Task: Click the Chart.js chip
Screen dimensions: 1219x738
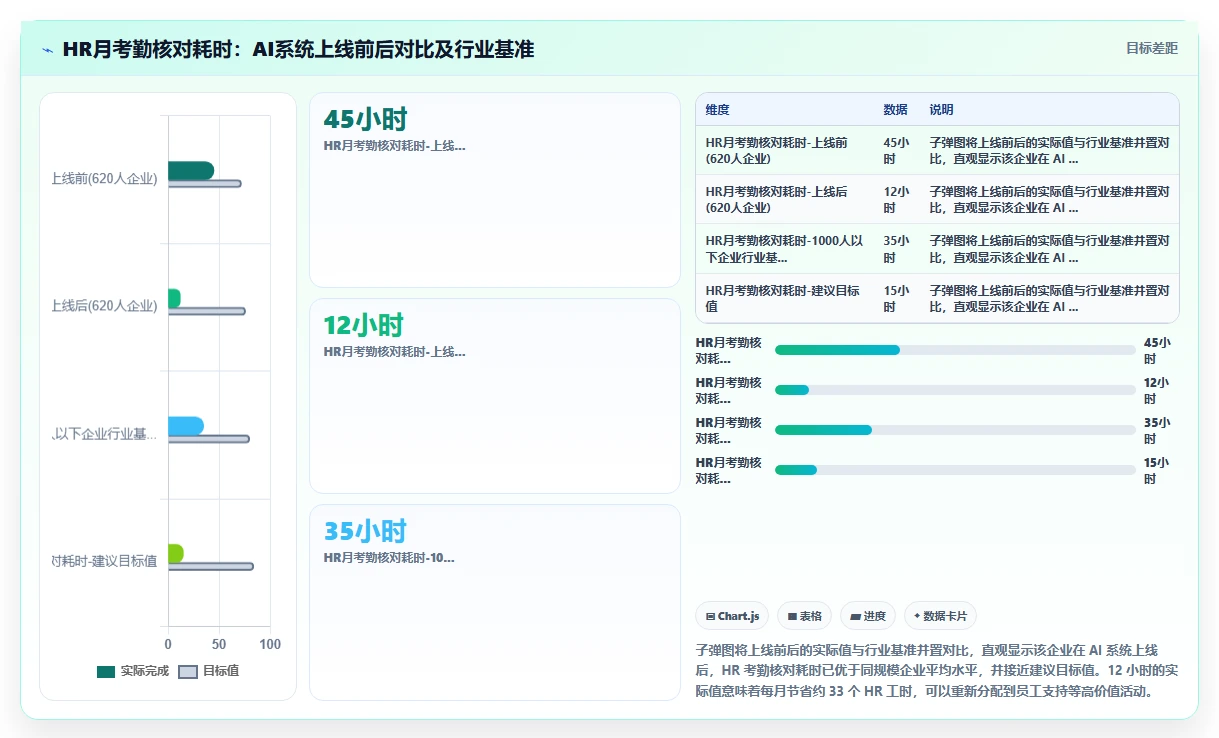Action: coord(732,616)
